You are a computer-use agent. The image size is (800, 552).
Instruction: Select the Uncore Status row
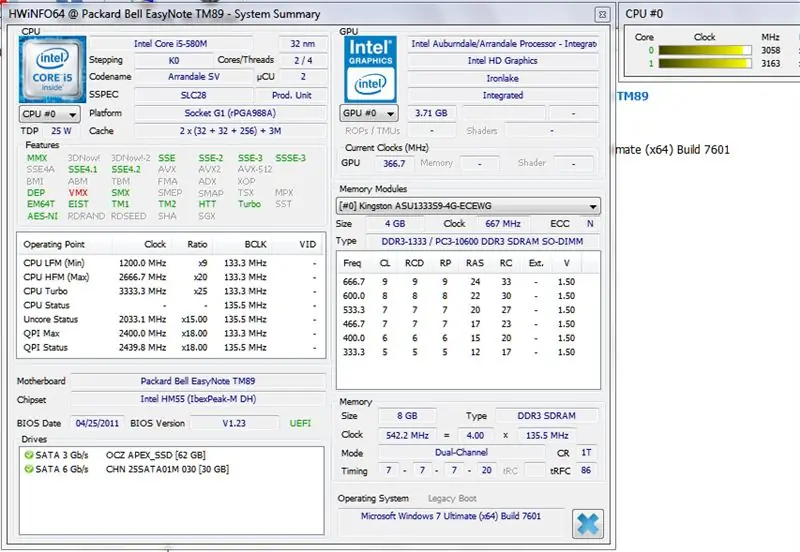(x=171, y=319)
